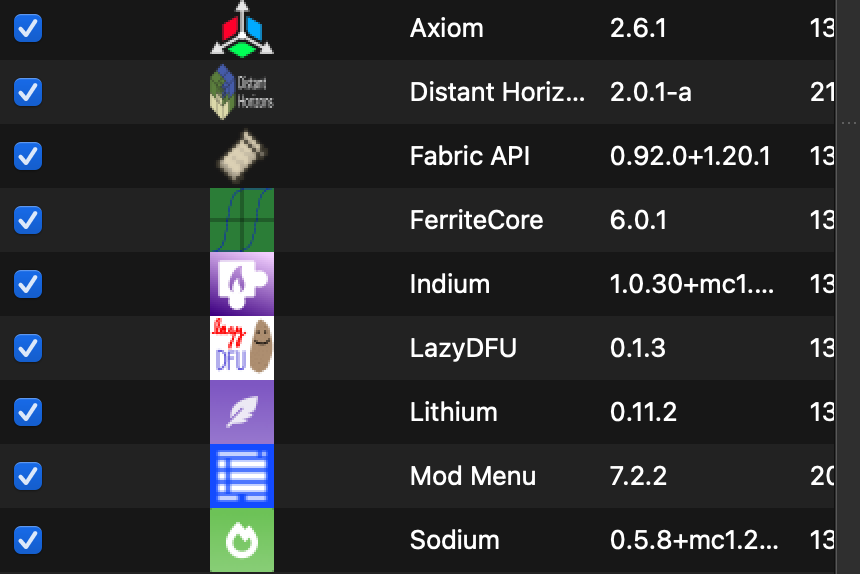This screenshot has width=860, height=574.
Task: Click the Sodium green flame icon
Action: pyautogui.click(x=242, y=540)
